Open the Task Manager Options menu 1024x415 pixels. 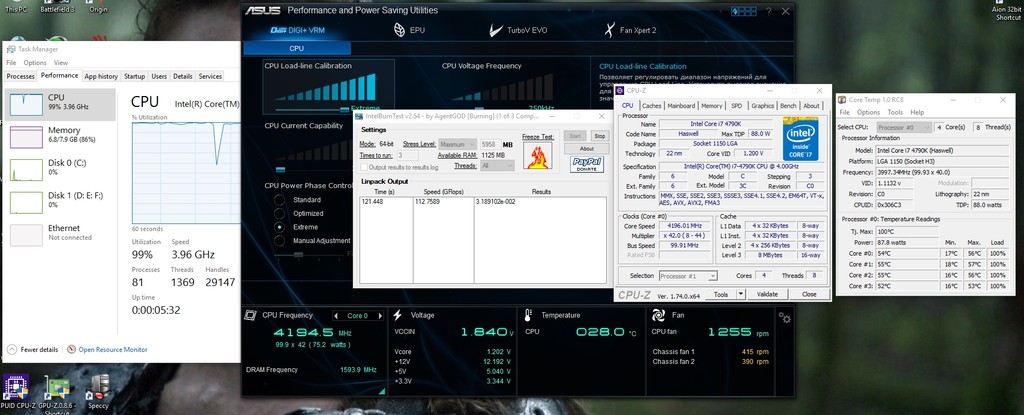(35, 63)
